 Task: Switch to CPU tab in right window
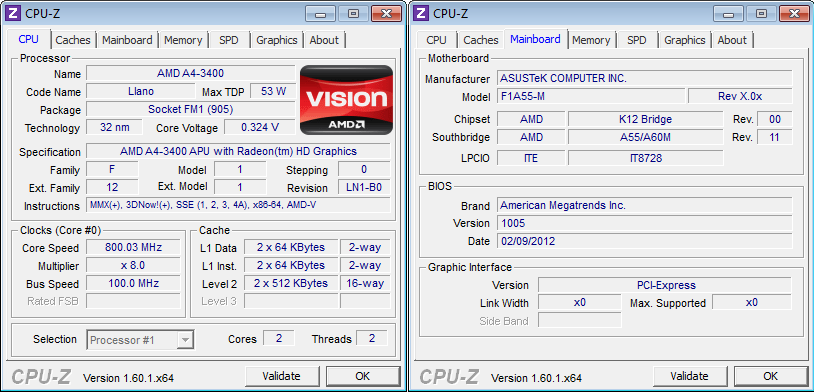tap(436, 40)
